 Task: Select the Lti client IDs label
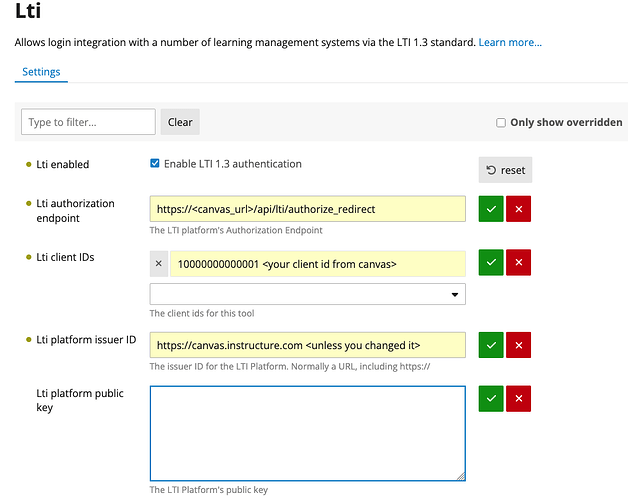pos(65,257)
